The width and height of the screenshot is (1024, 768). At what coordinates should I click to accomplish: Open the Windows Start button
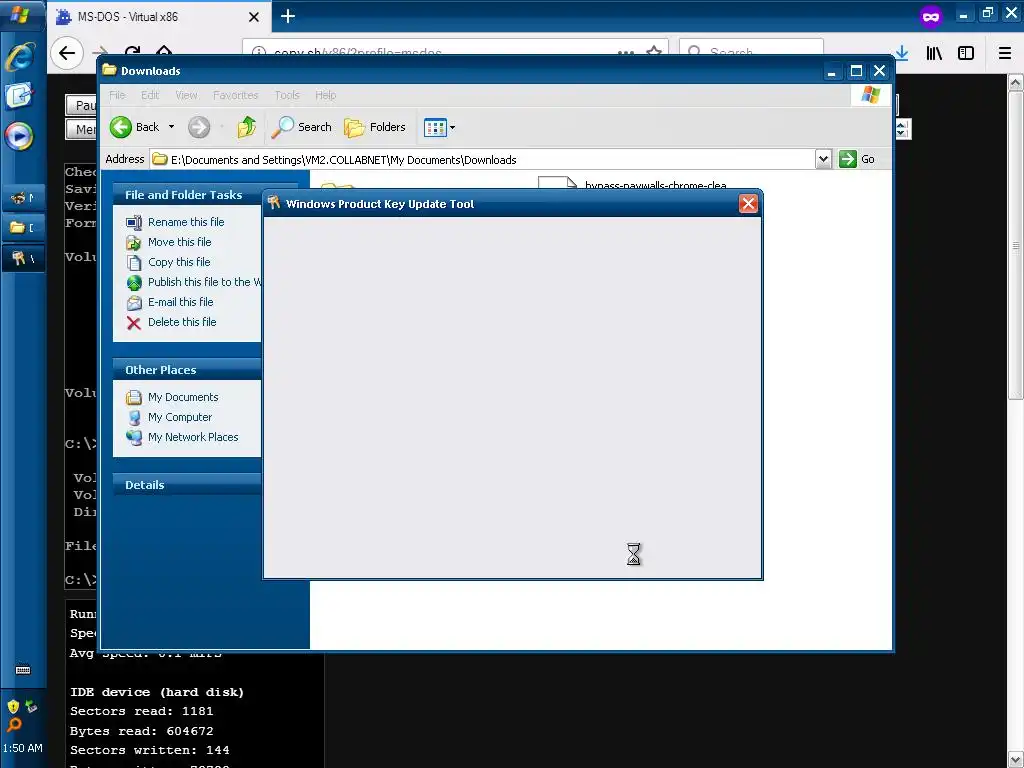(21, 14)
